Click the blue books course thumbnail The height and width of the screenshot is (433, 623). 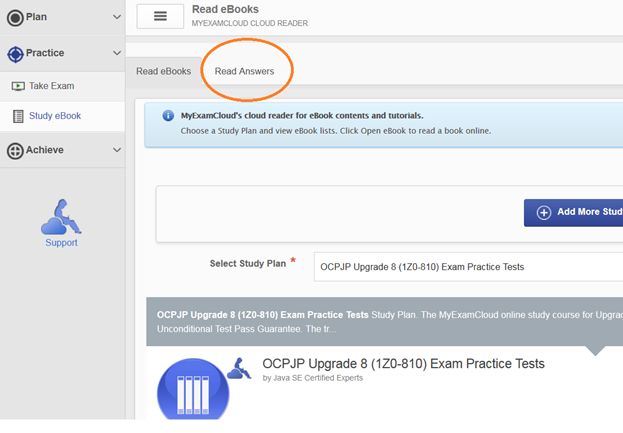click(193, 389)
